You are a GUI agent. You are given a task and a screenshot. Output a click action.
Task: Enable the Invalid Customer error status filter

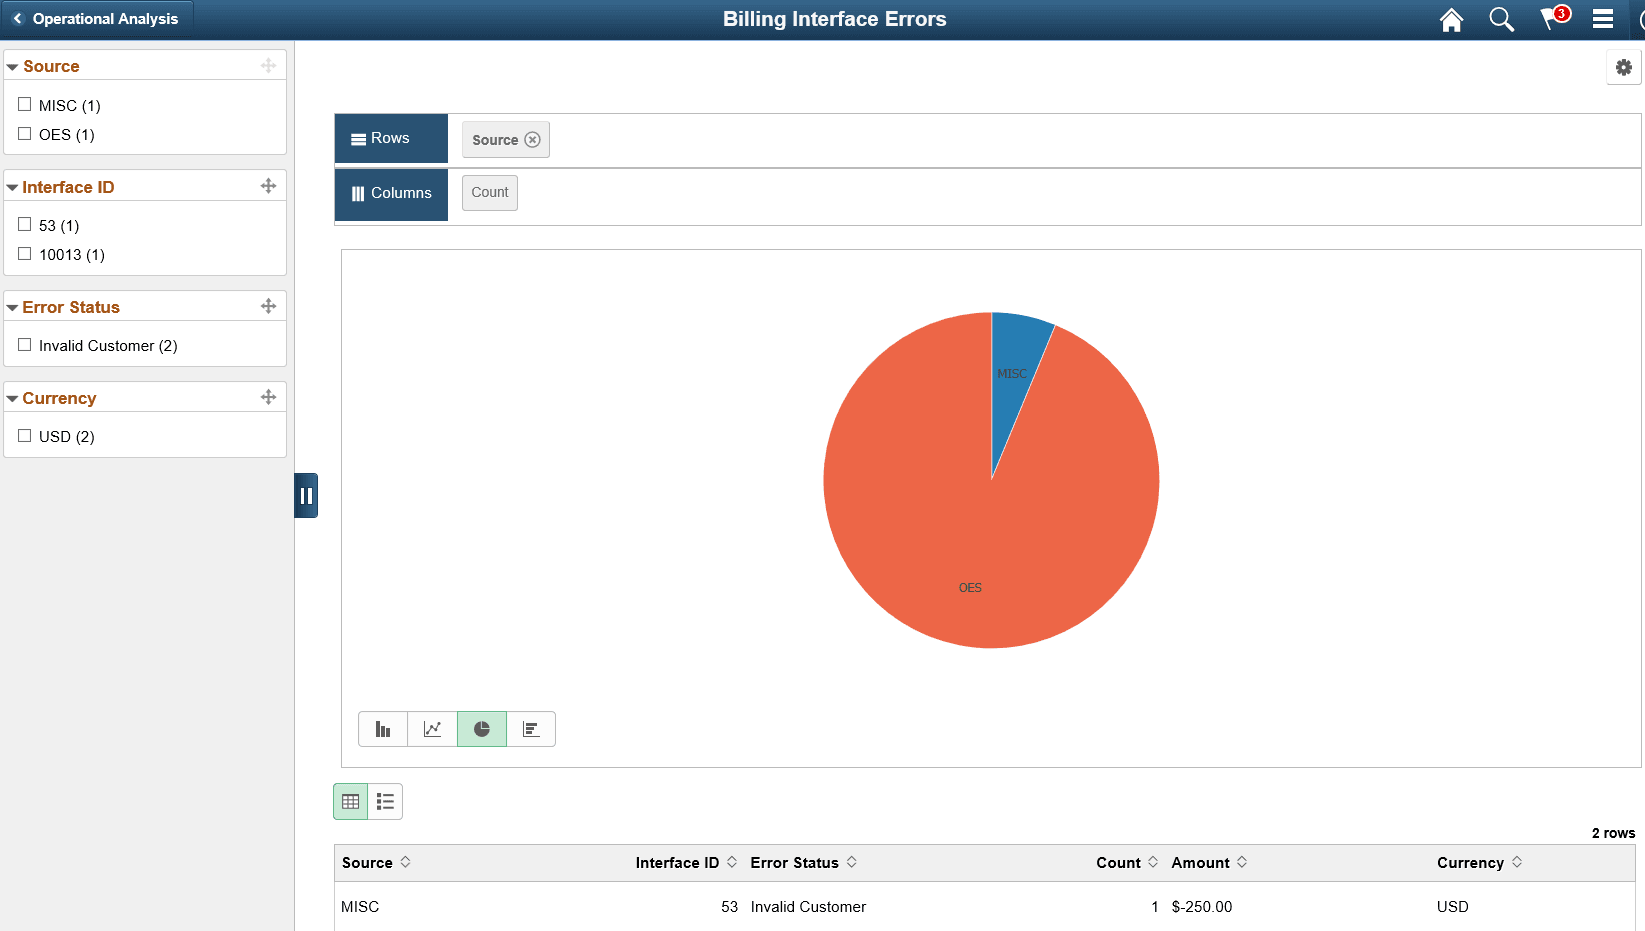pyautogui.click(x=25, y=345)
